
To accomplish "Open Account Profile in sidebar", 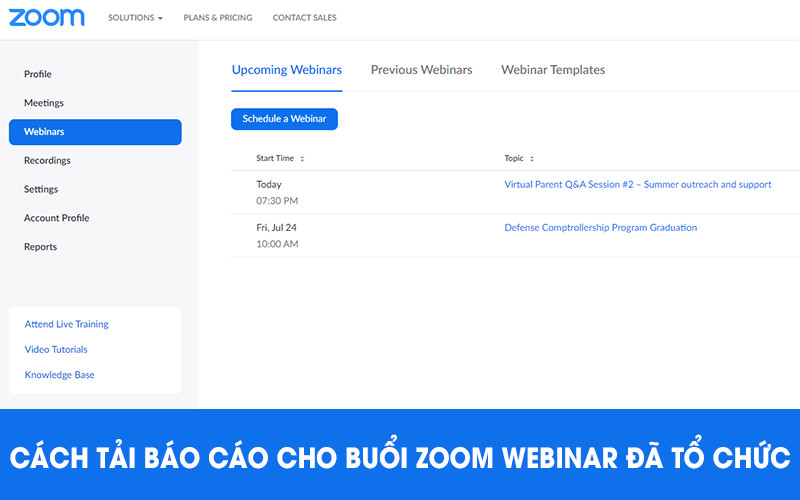I will (x=57, y=218).
